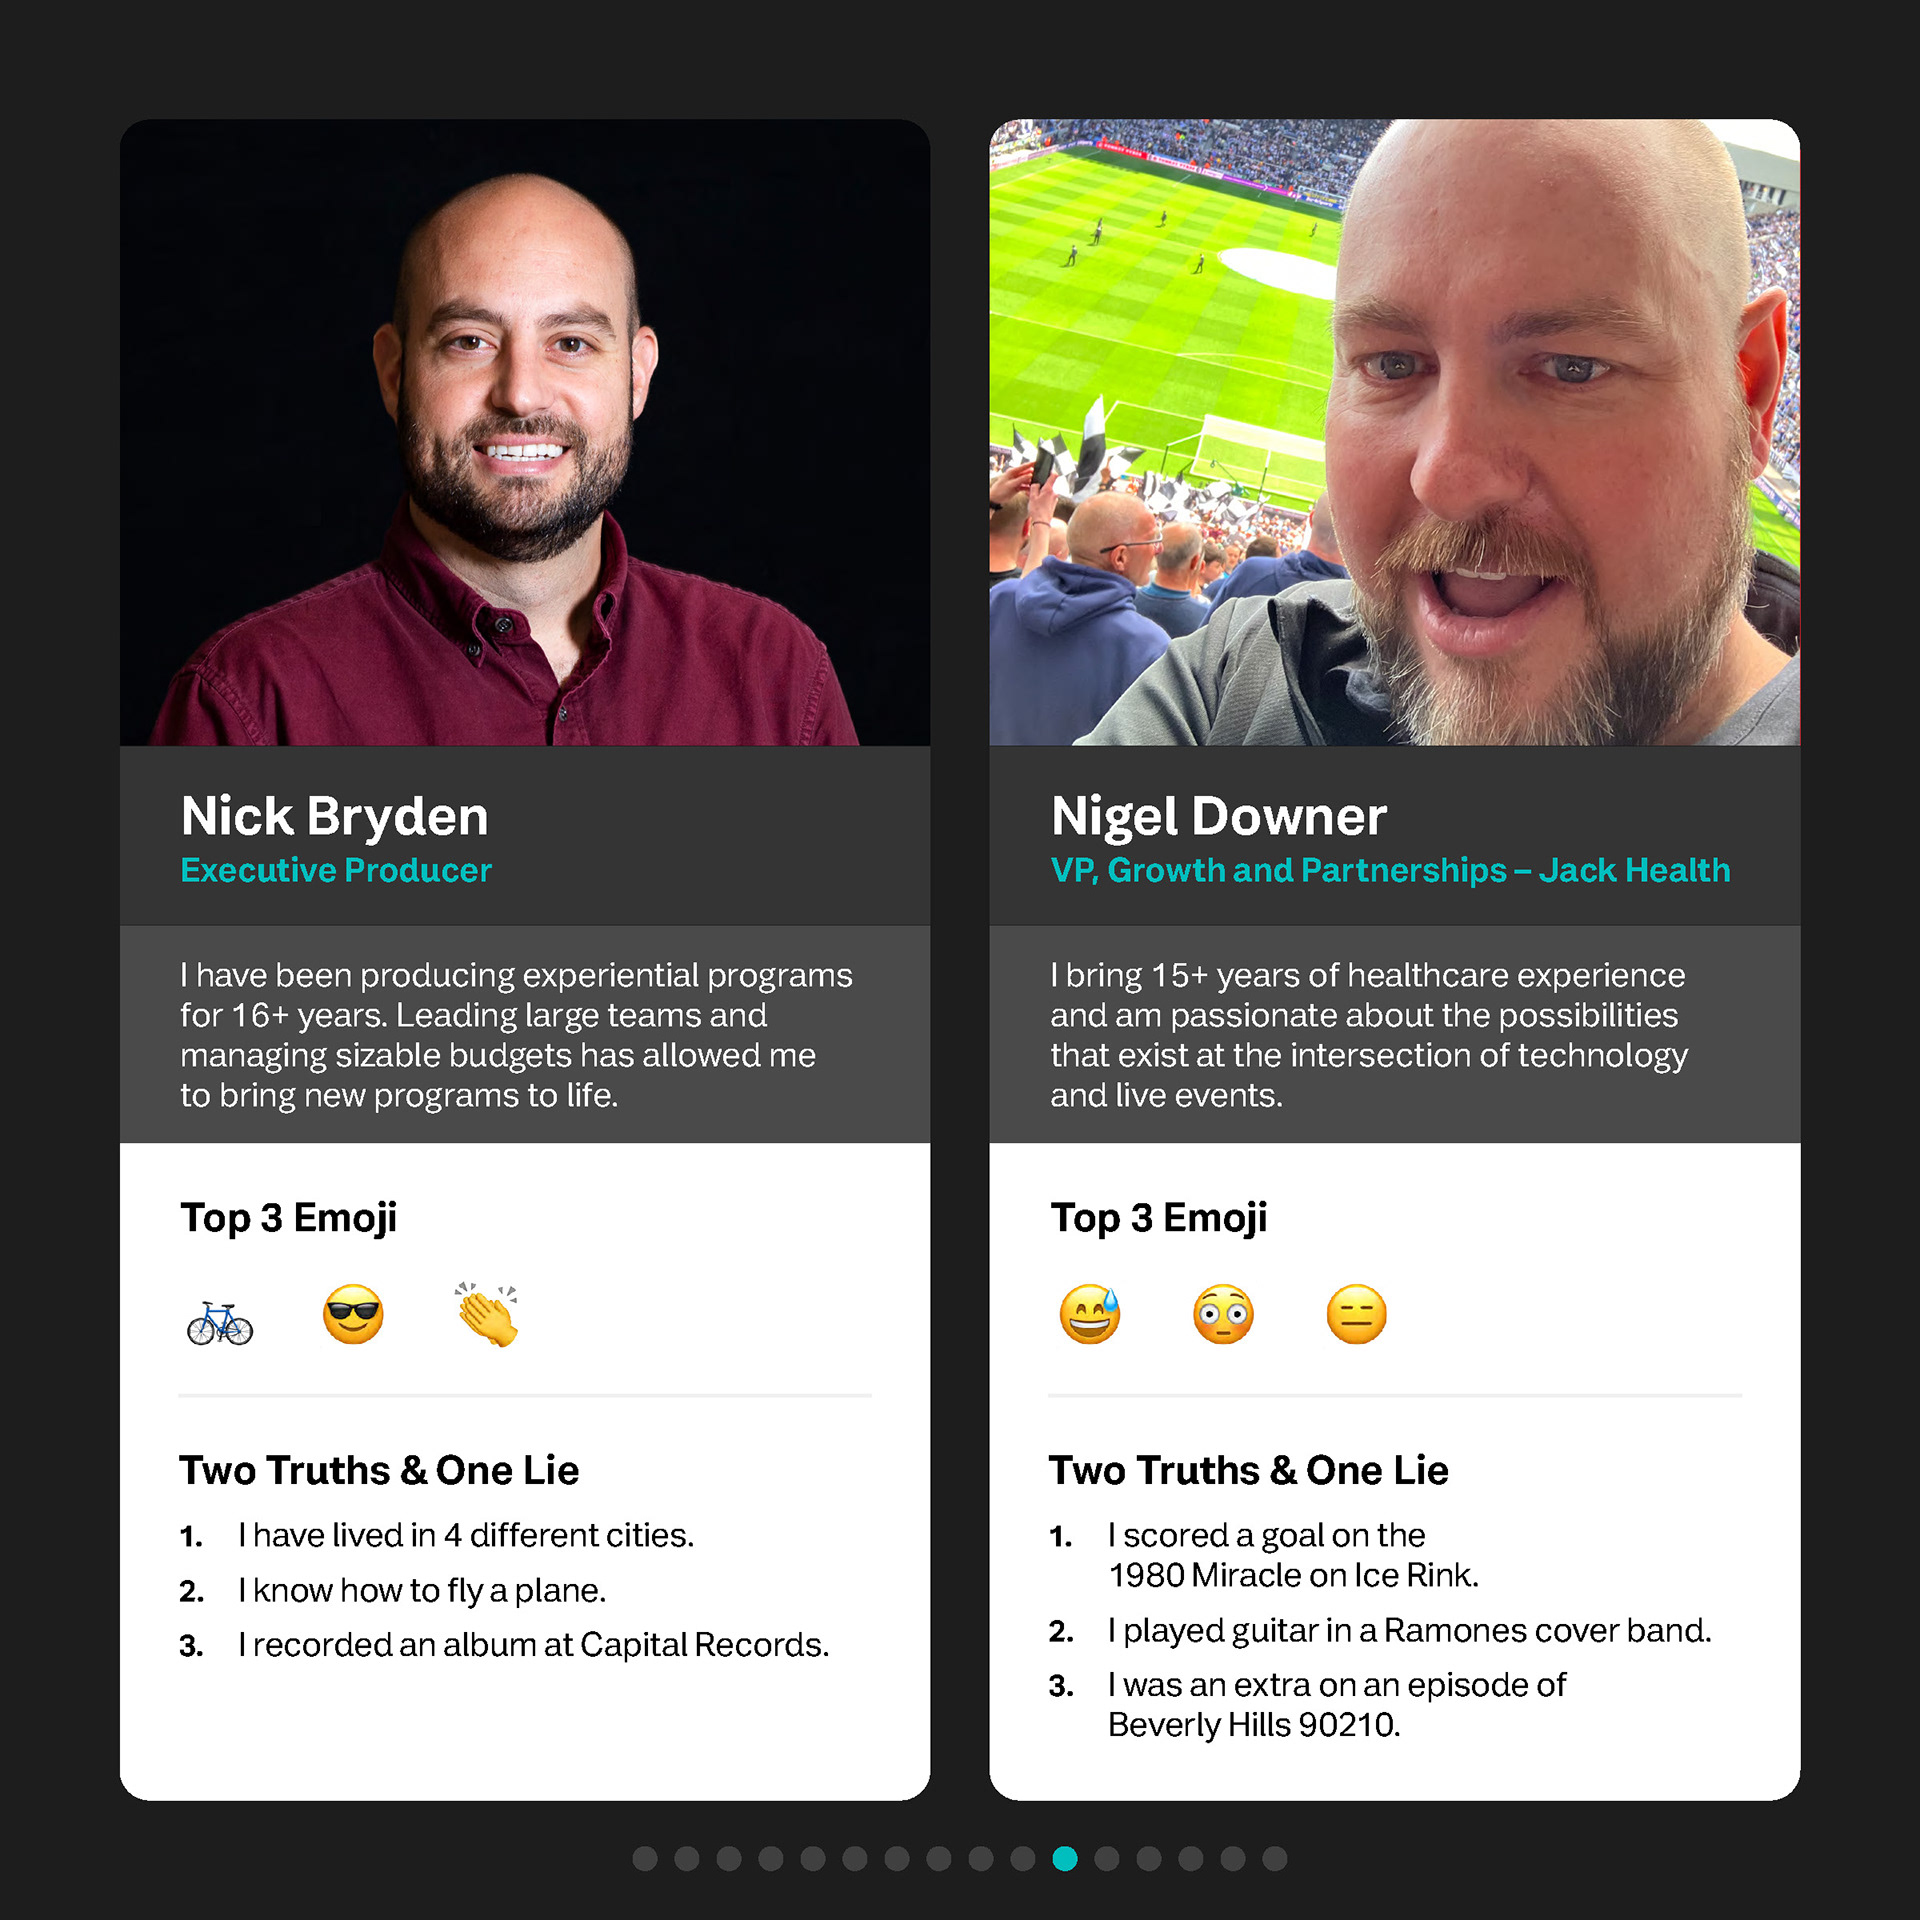Select the Capital Records album statement
The image size is (1920, 1920).
[x=534, y=1645]
